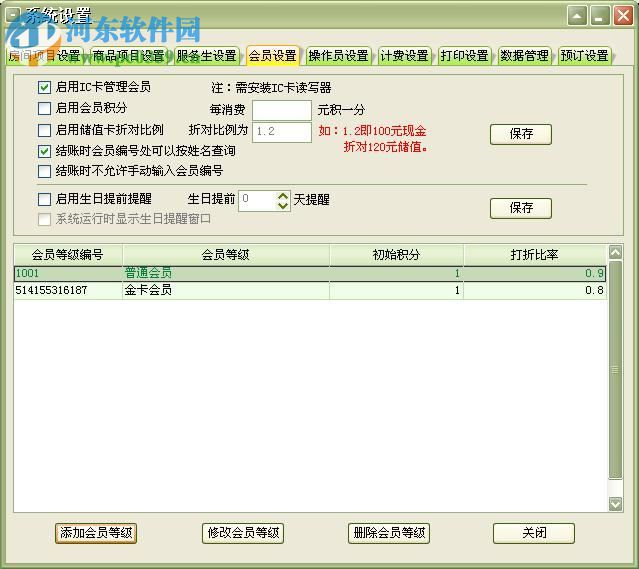Enable the 启用会员积分 checkbox
639x569 pixels.
(44, 108)
